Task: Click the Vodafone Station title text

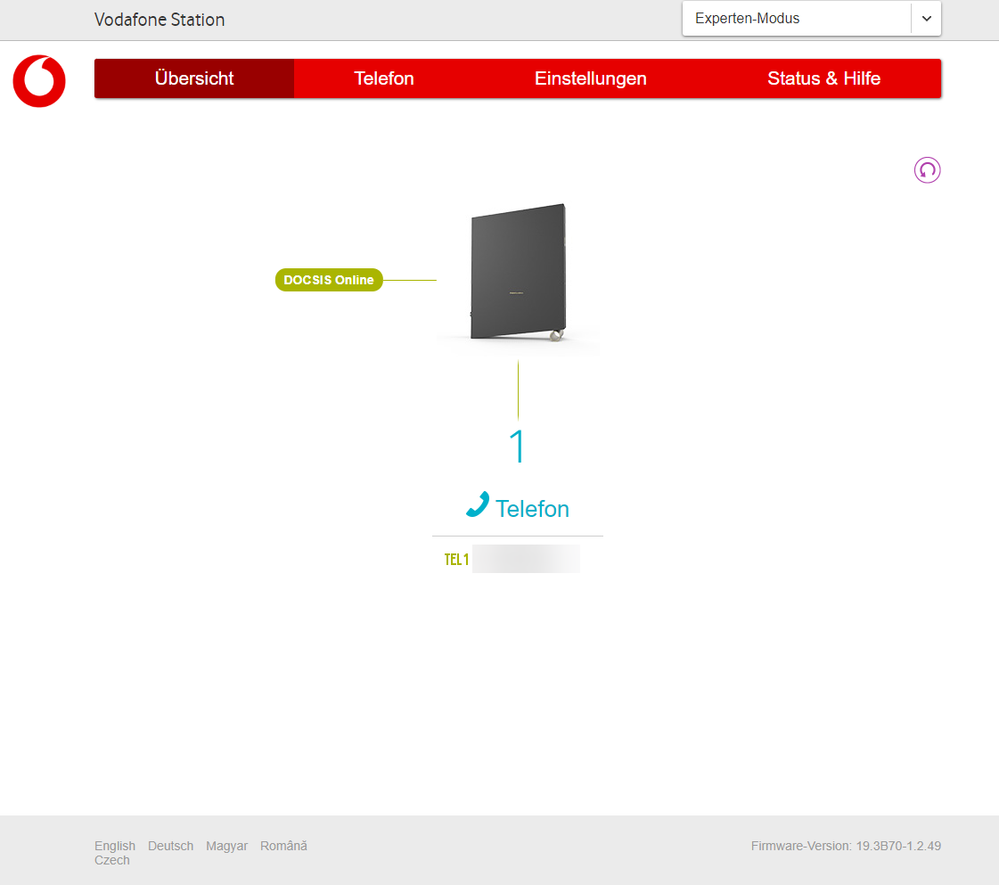Action: click(x=159, y=20)
